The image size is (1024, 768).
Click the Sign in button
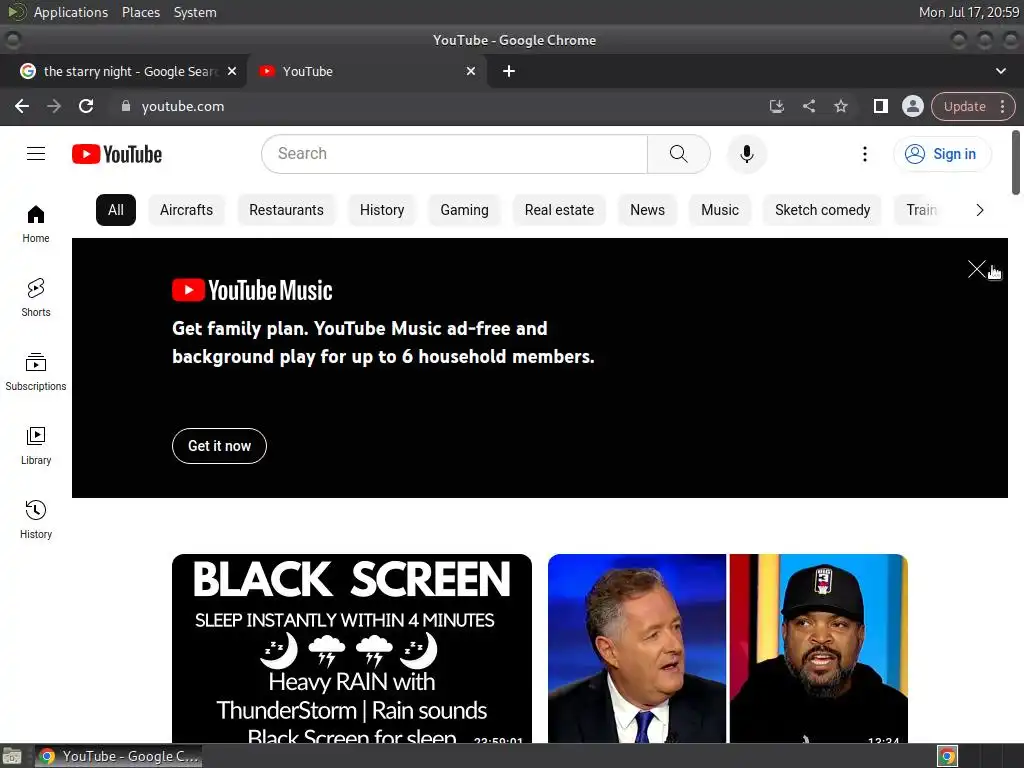(x=942, y=154)
